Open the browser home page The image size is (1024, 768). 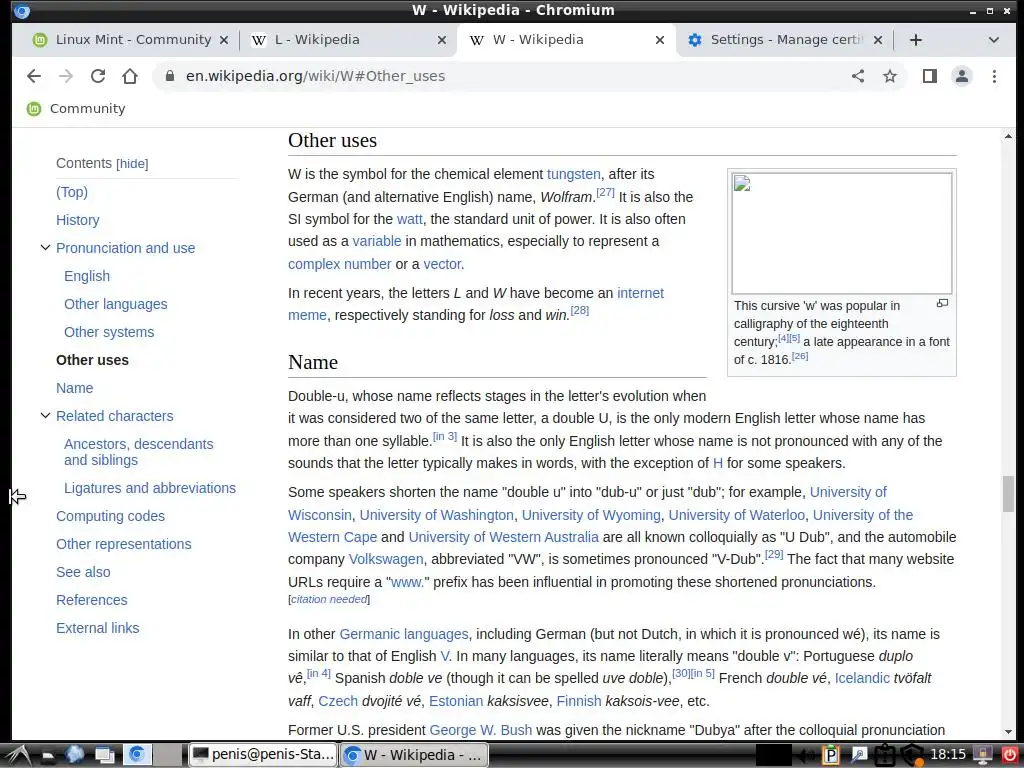(x=130, y=76)
